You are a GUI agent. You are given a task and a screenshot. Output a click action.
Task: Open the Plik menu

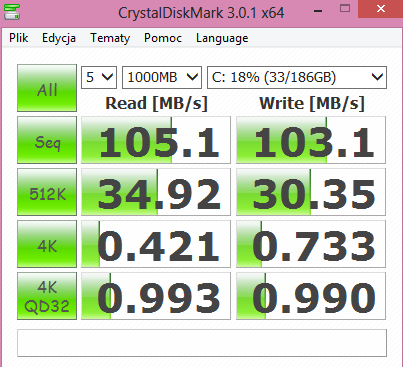[x=19, y=38]
